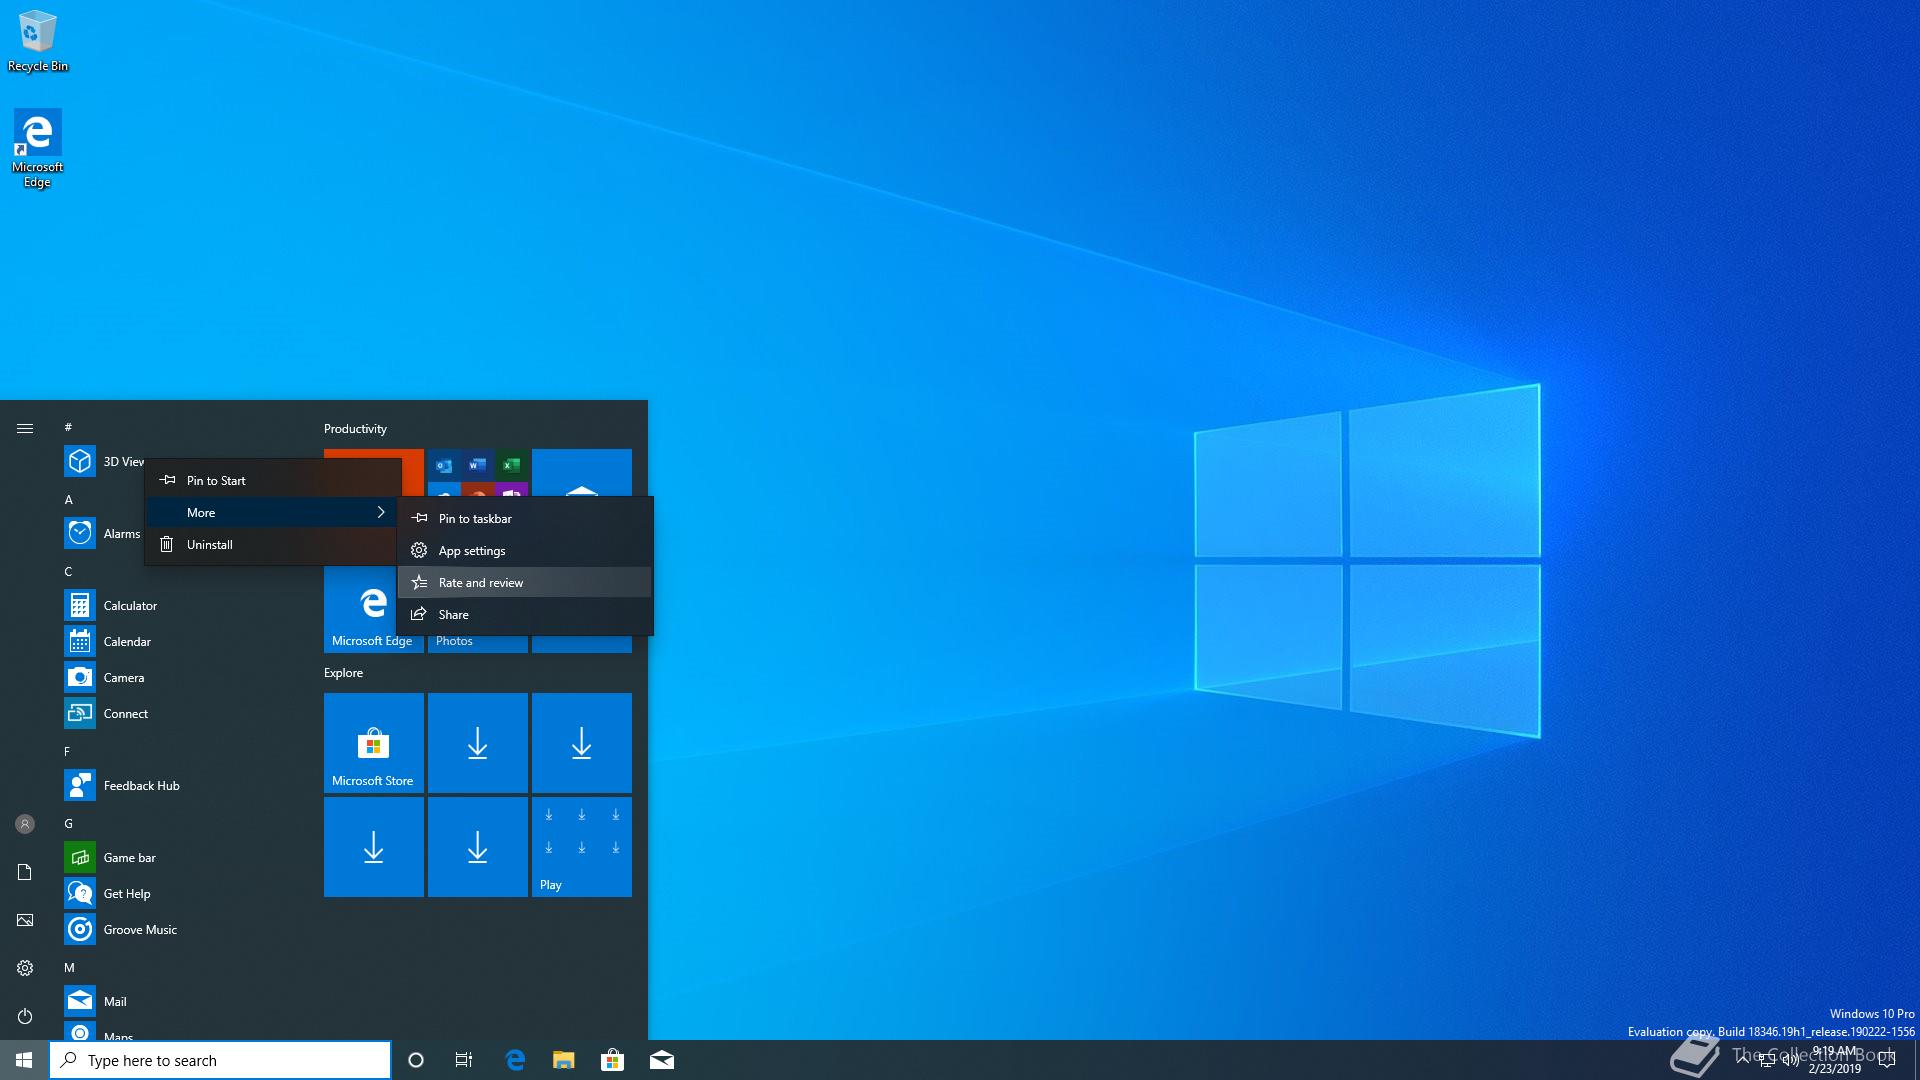This screenshot has height=1080, width=1920.
Task: Click the letter G section header
Action: [x=69, y=824]
